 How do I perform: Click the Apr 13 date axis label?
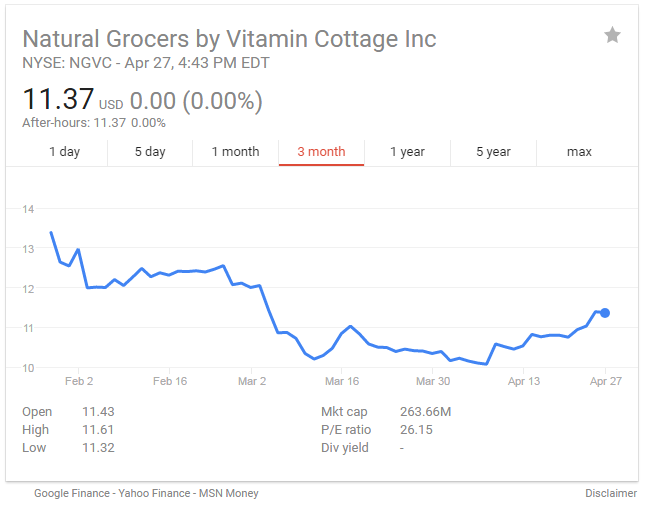[x=523, y=381]
